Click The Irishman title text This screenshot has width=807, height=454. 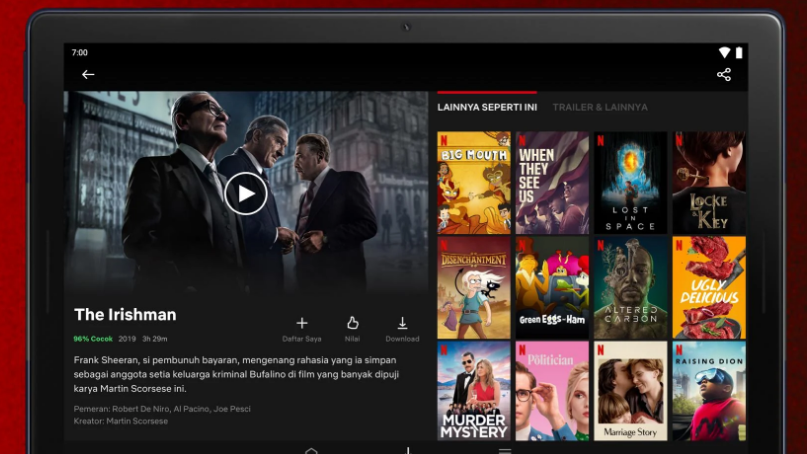(125, 315)
